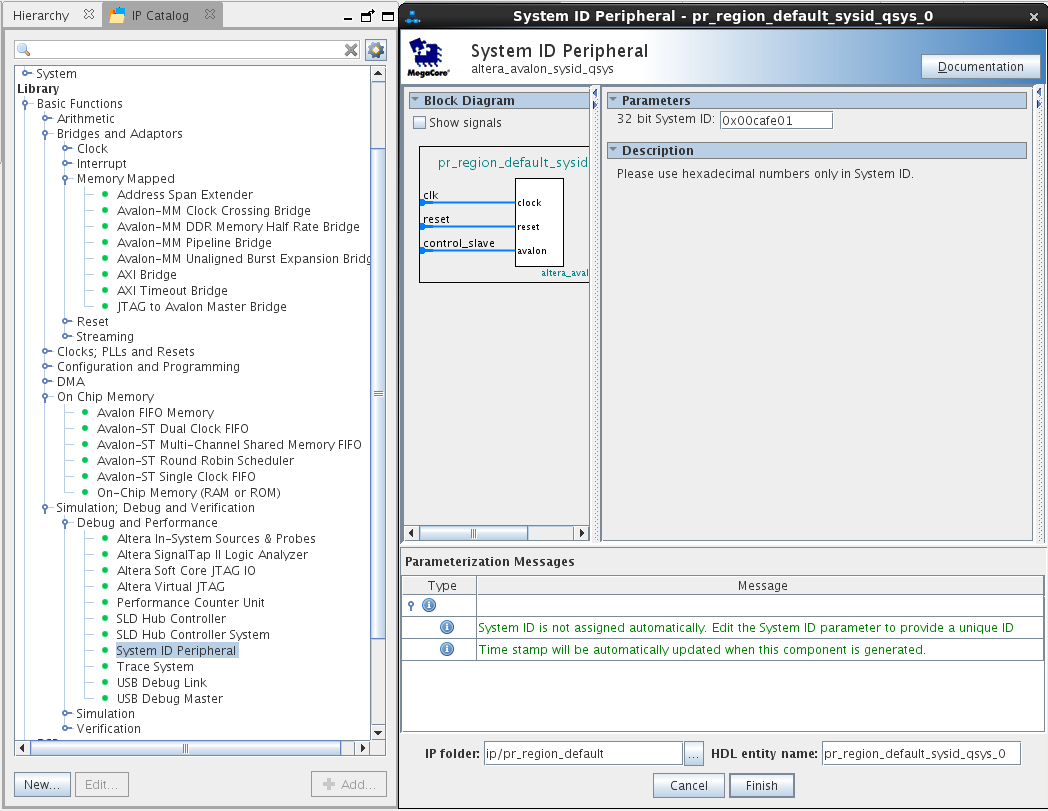
Task: Click info icon beside System ID message
Action: 447,627
